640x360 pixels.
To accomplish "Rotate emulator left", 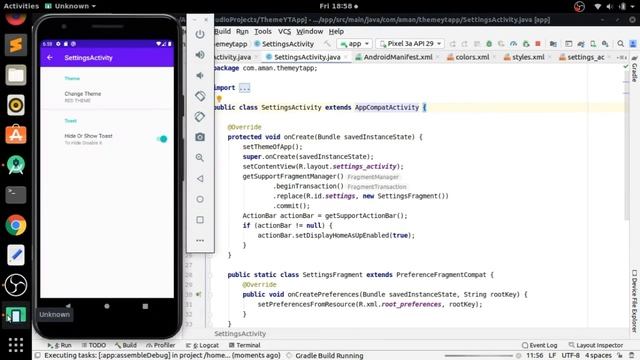I will [200, 96].
